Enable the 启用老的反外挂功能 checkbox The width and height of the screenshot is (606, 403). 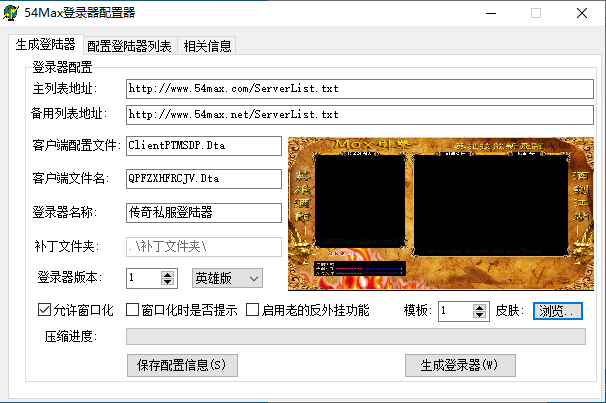(253, 310)
